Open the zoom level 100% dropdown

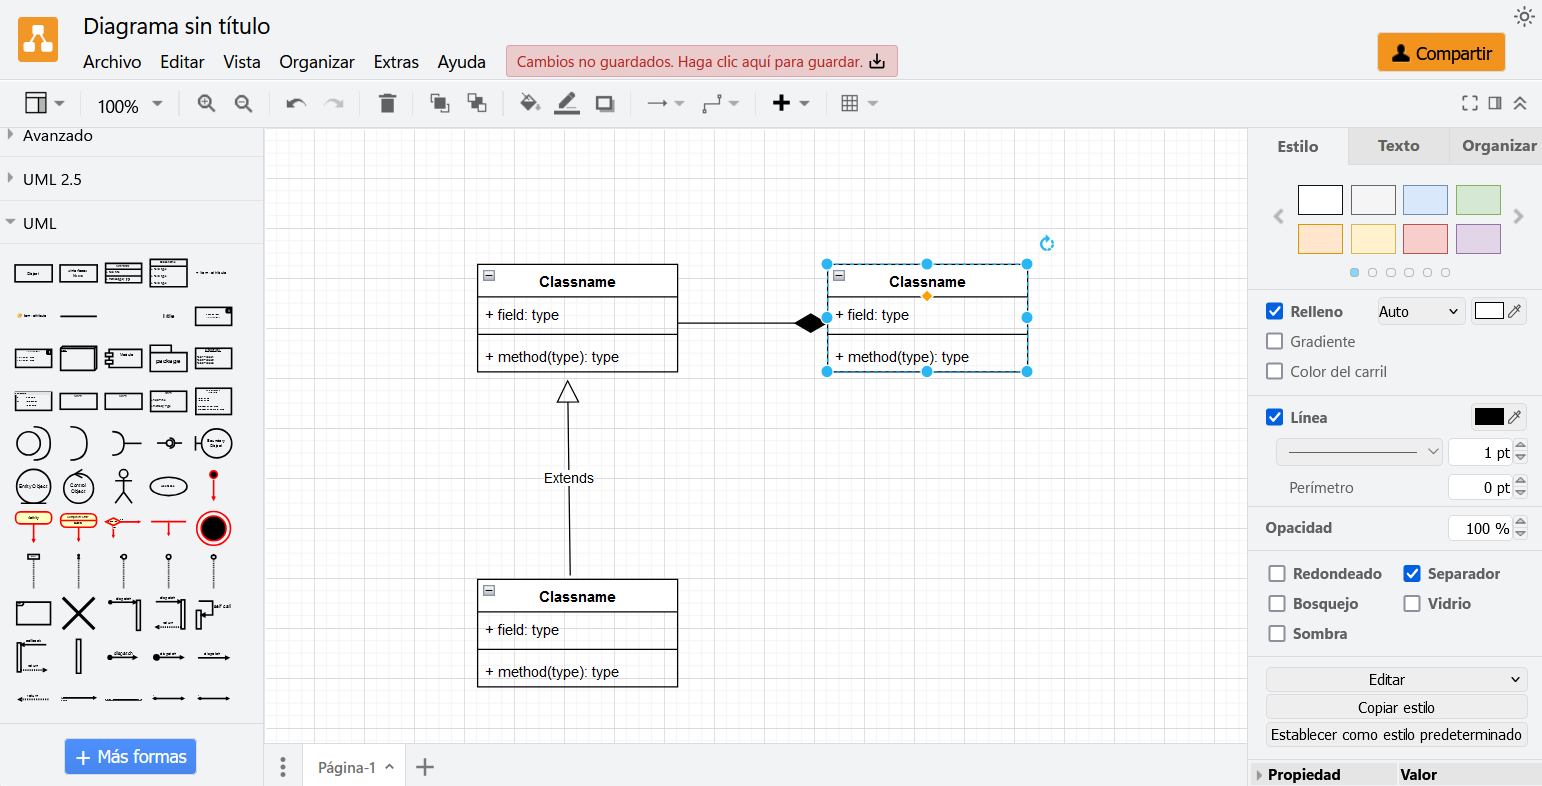130,105
